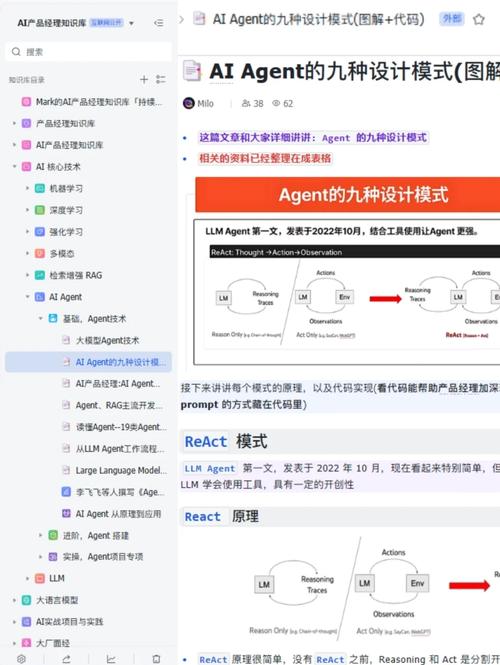Collapse the AI 核心技术 node arrow
The height and width of the screenshot is (665, 500).
pyautogui.click(x=14, y=167)
